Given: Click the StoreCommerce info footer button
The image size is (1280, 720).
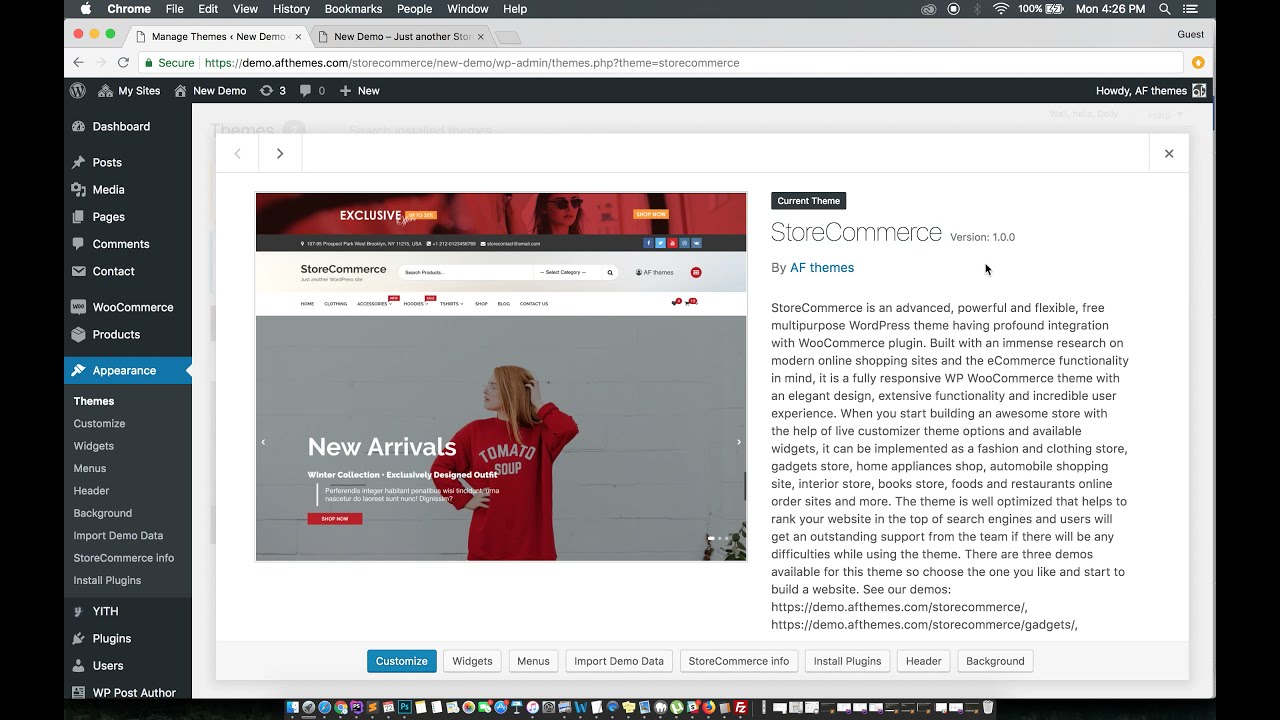Looking at the screenshot, I should [x=739, y=661].
